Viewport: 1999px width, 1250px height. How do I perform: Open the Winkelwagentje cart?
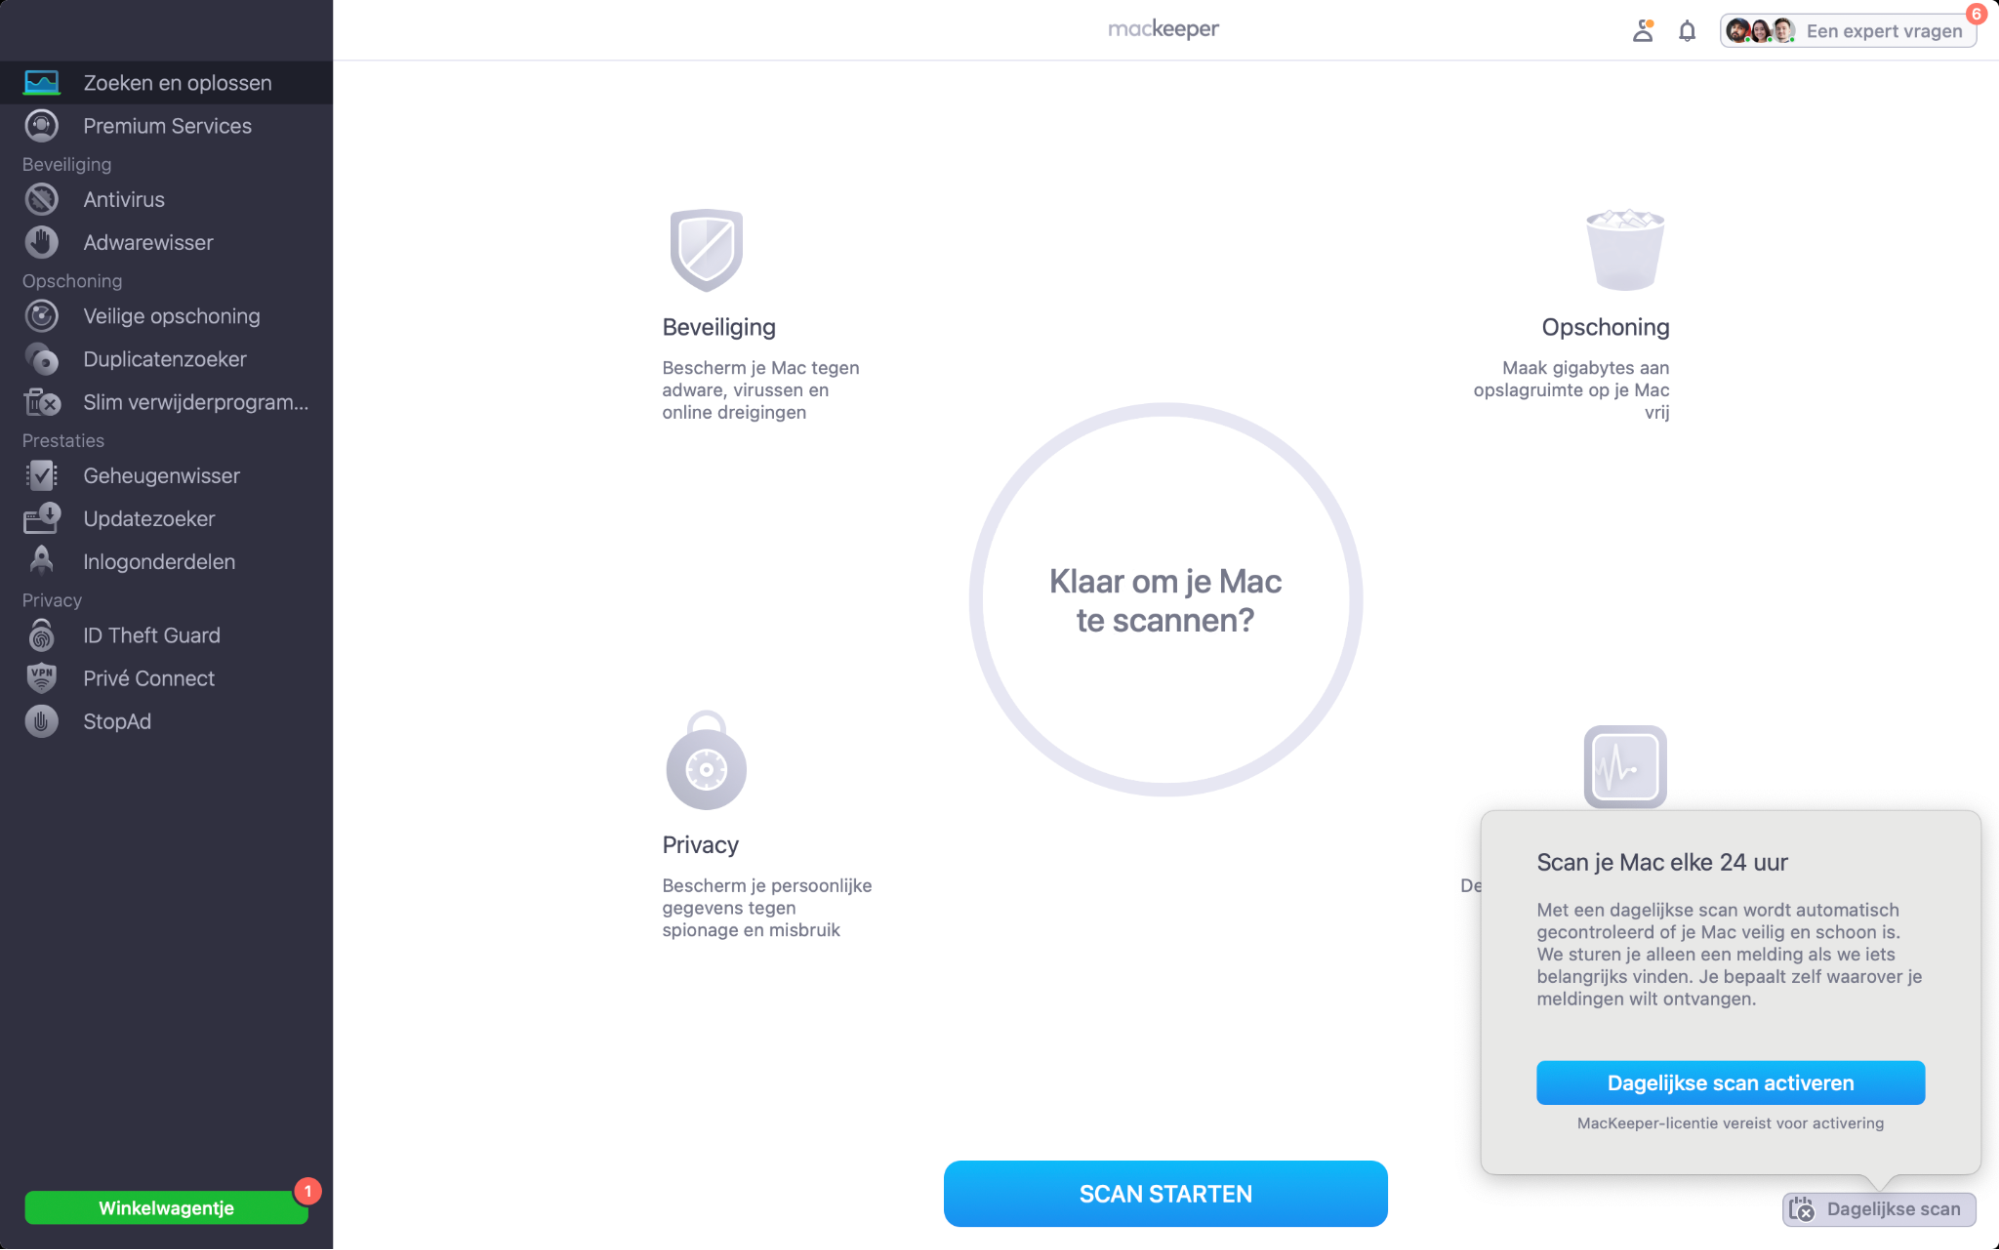tap(165, 1207)
